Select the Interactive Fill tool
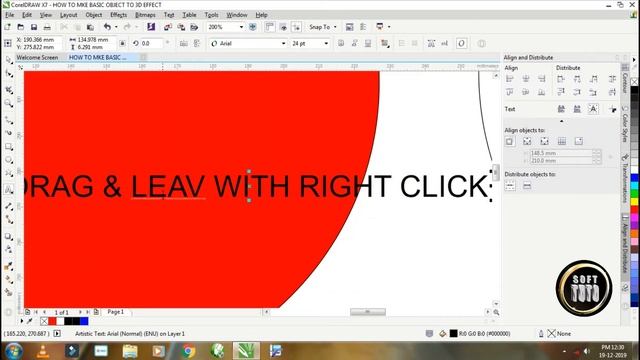The image size is (640, 360). (9, 280)
